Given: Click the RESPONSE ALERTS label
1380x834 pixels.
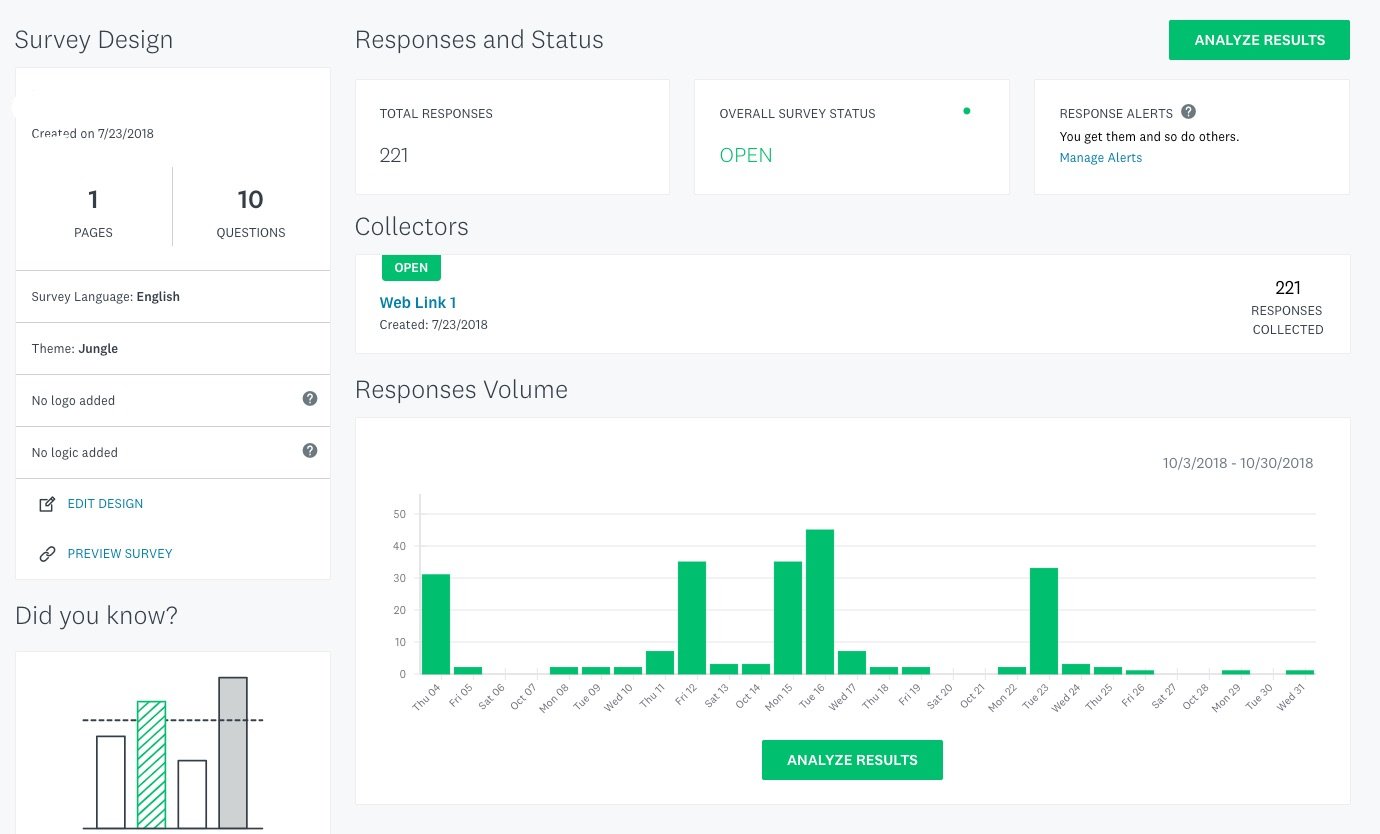Looking at the screenshot, I should (1116, 114).
